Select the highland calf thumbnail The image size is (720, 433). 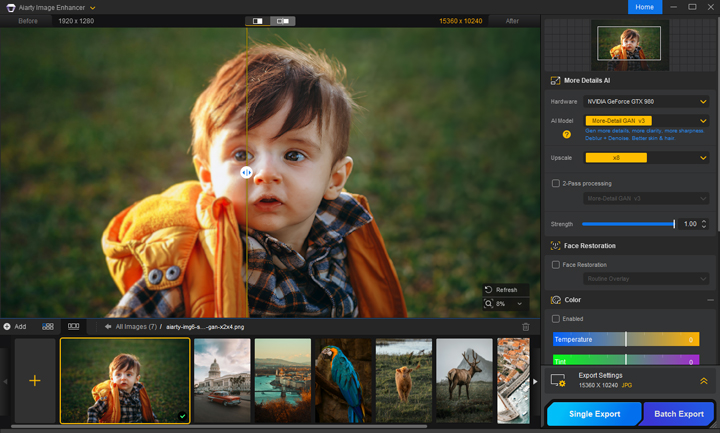click(x=404, y=380)
